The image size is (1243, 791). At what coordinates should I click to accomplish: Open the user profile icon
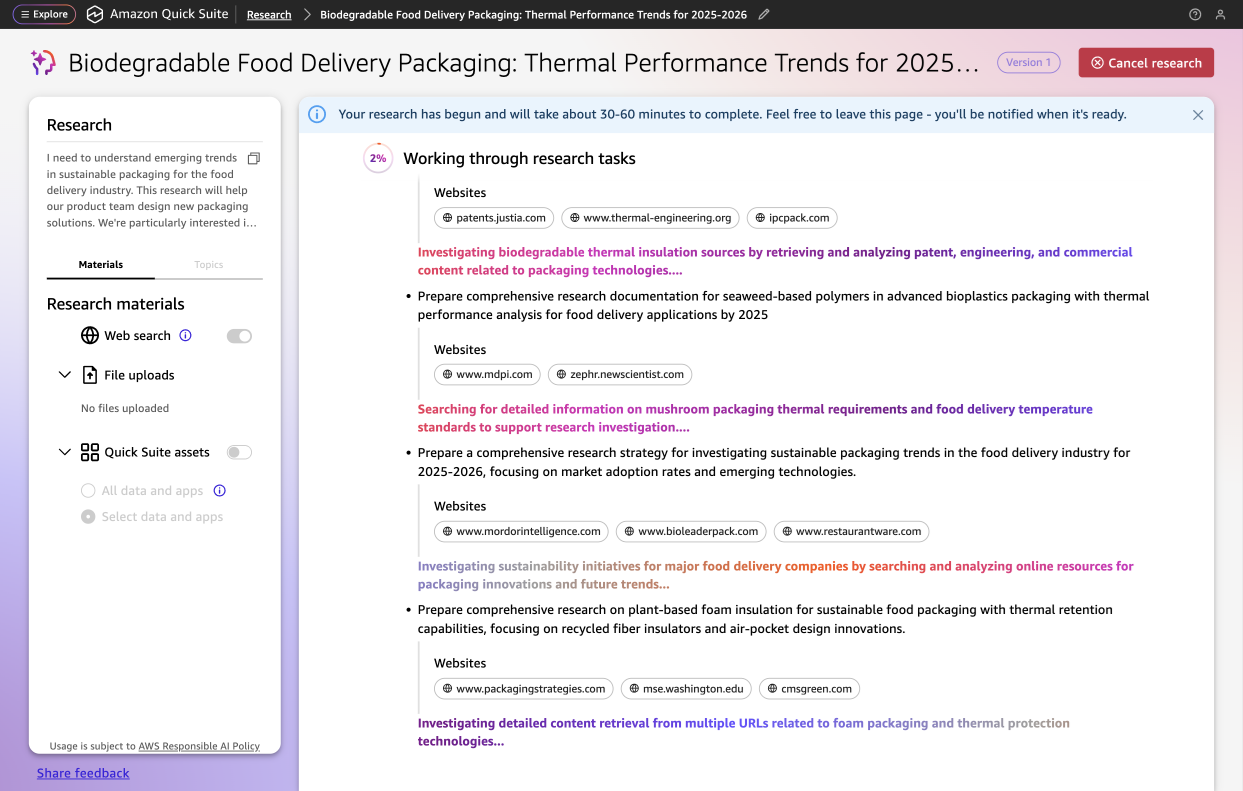coord(1220,15)
